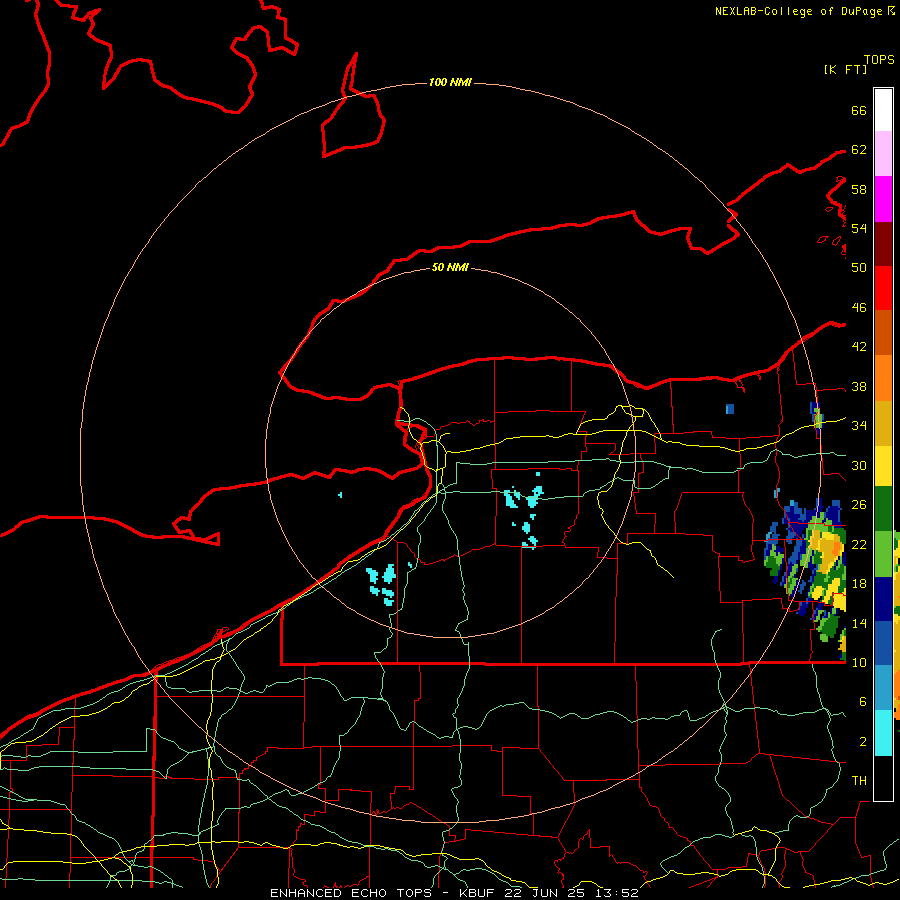Click the 54 legend value
The height and width of the screenshot is (900, 900).
859,228
